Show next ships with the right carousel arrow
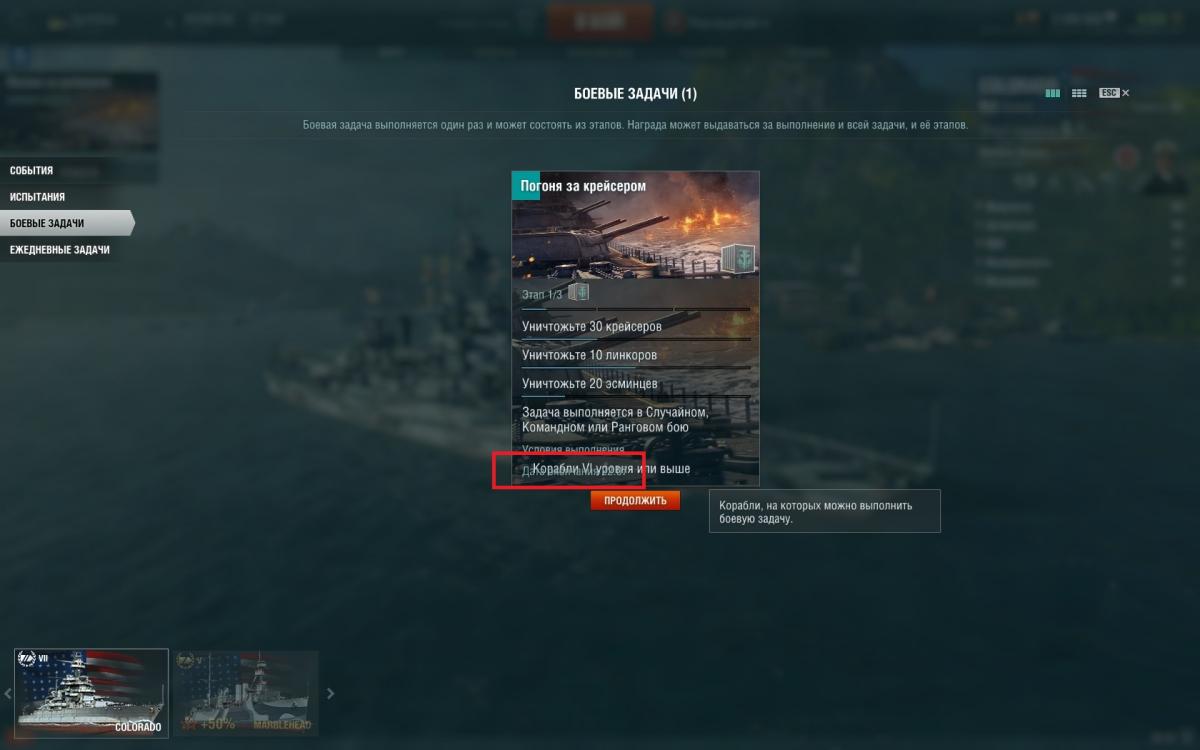The width and height of the screenshot is (1200, 750). [x=331, y=693]
